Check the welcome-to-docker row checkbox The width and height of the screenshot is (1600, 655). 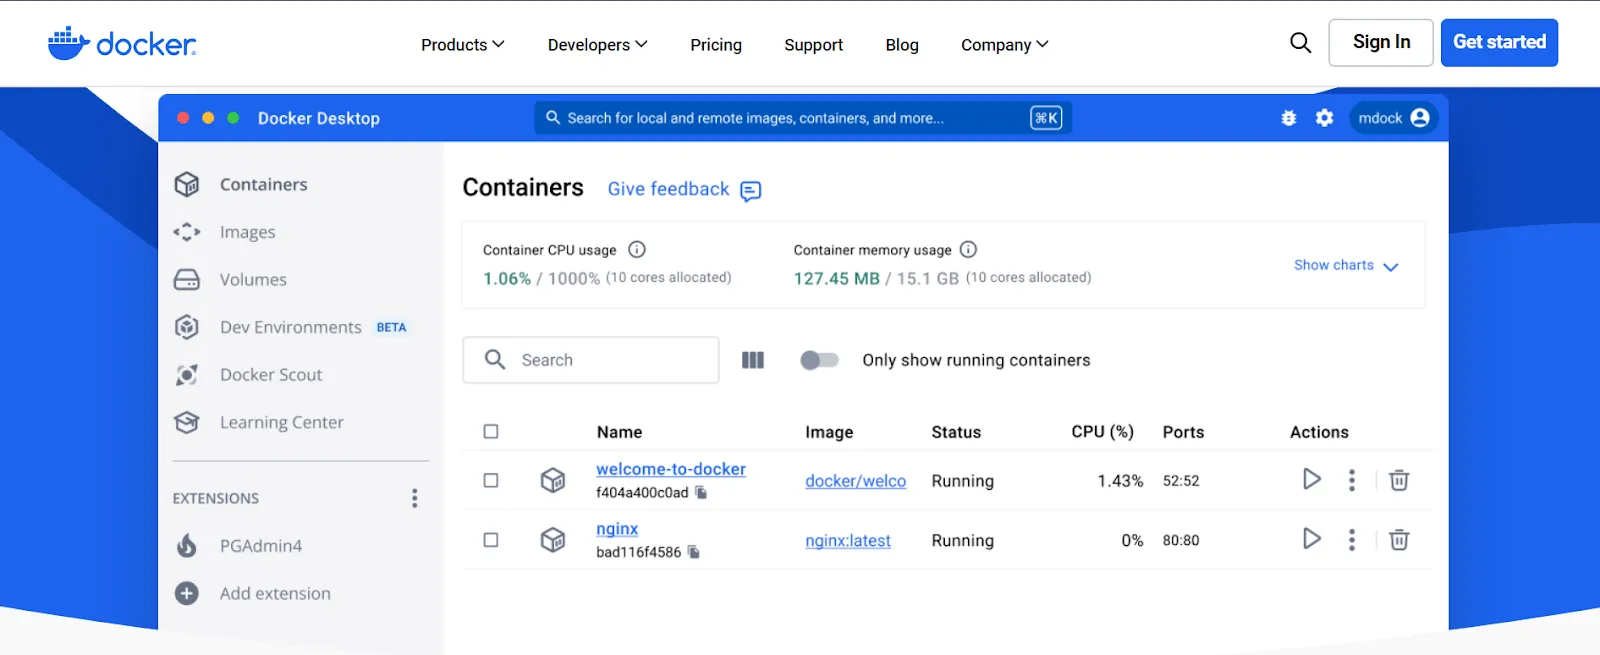tap(491, 480)
